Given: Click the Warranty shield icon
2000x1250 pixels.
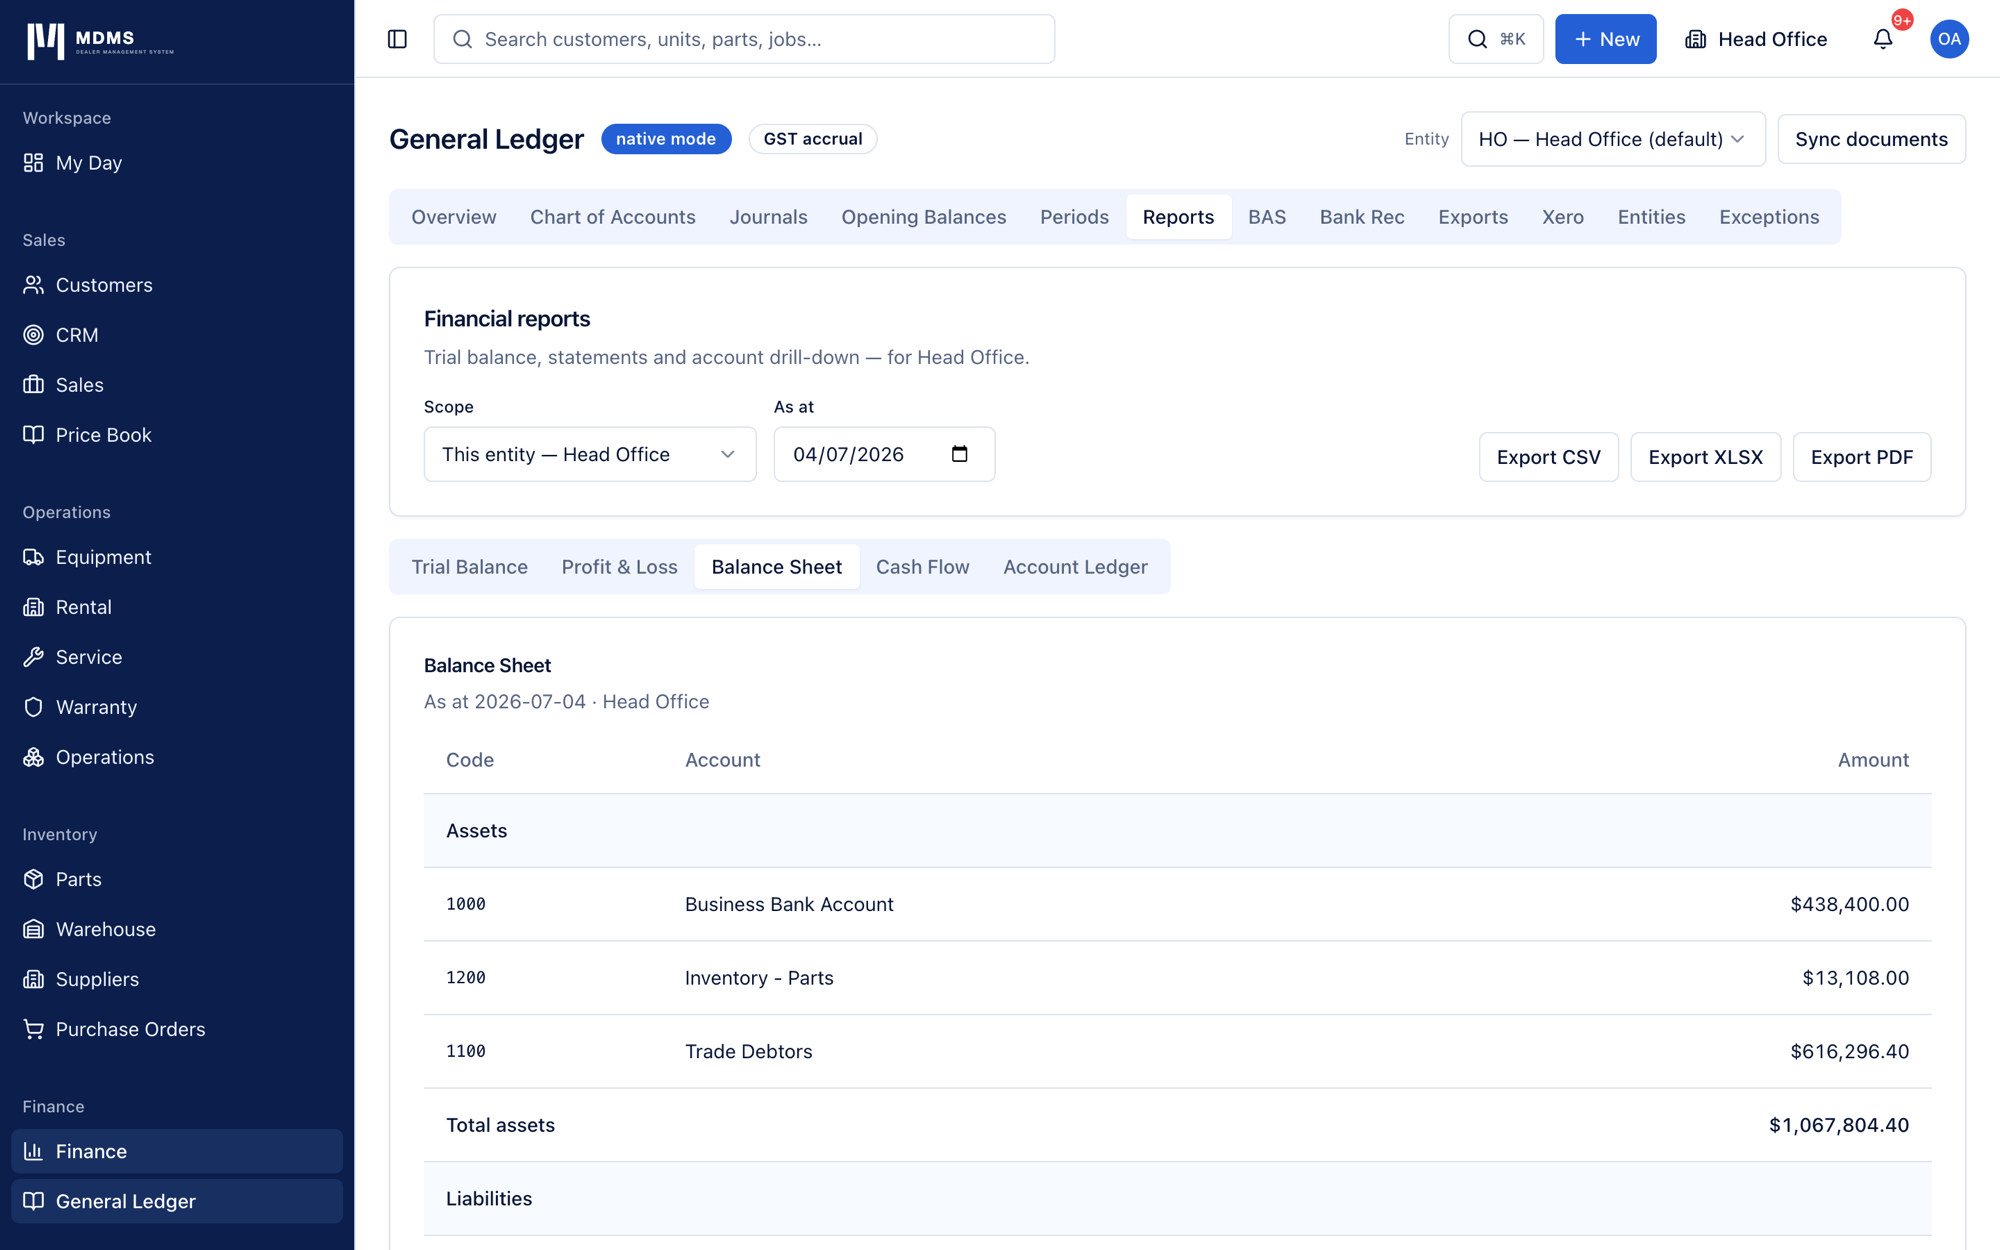Looking at the screenshot, I should [x=34, y=707].
